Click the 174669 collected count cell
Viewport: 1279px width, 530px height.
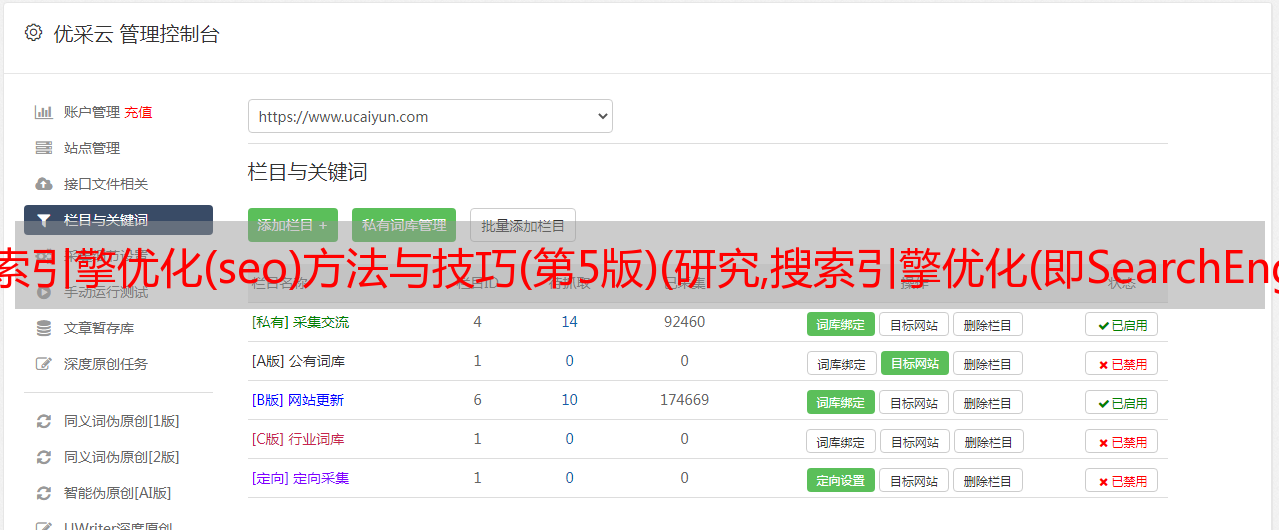[684, 400]
